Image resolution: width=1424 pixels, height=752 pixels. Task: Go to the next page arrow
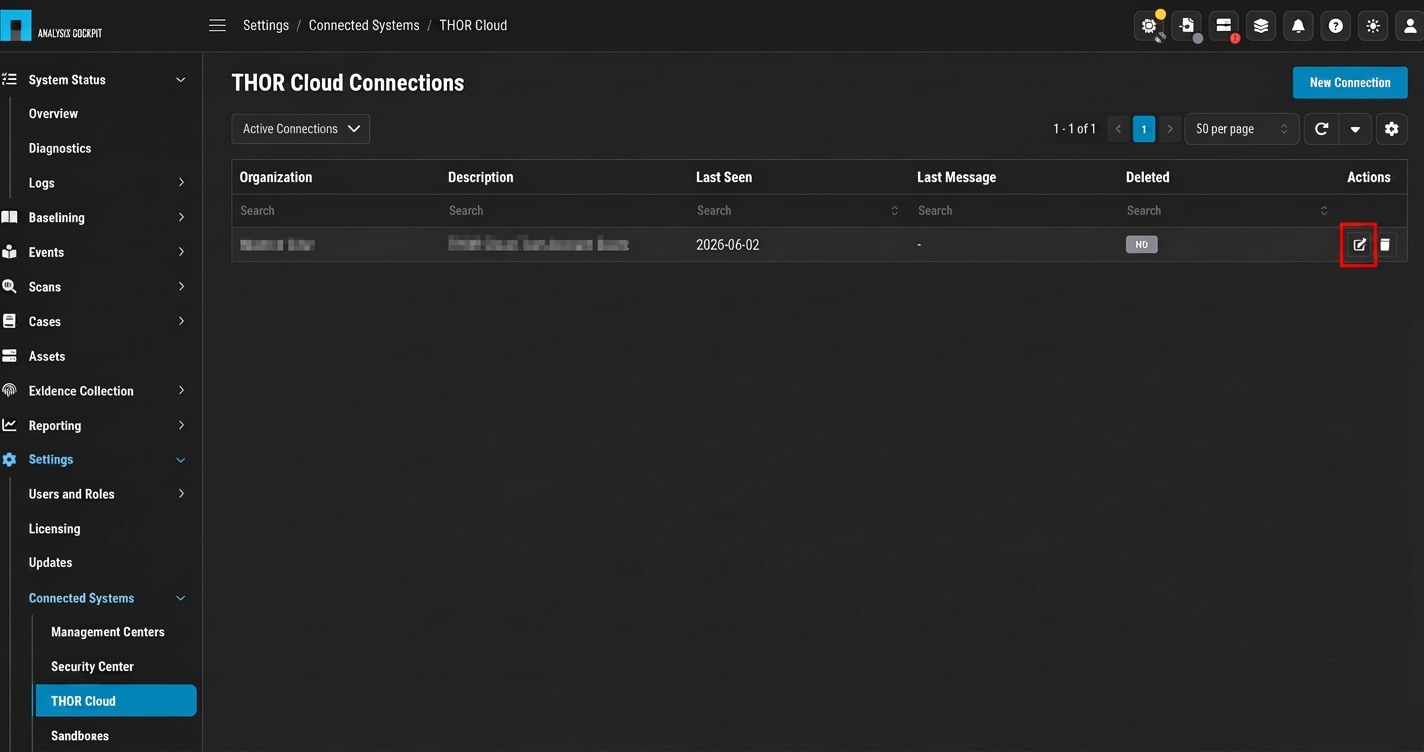tap(1170, 129)
